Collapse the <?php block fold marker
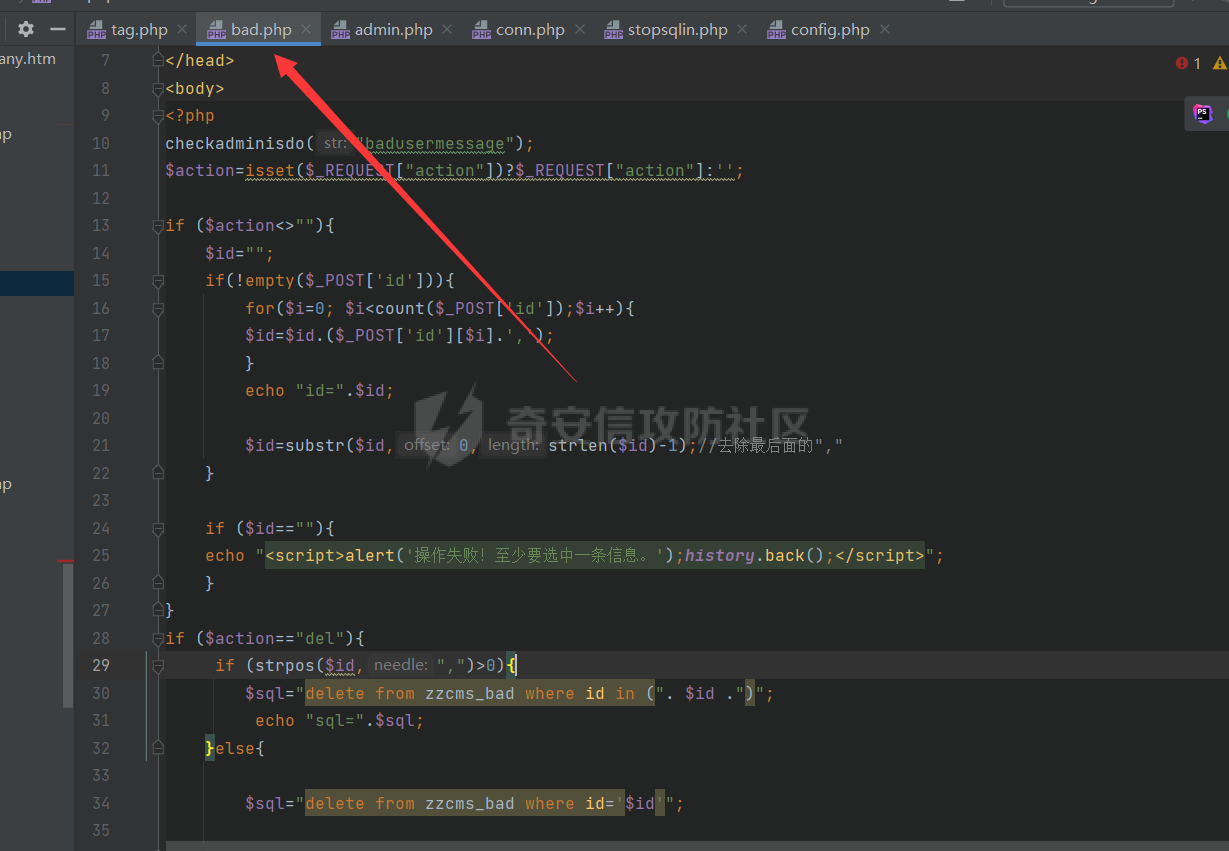Image resolution: width=1229 pixels, height=851 pixels. tap(157, 116)
